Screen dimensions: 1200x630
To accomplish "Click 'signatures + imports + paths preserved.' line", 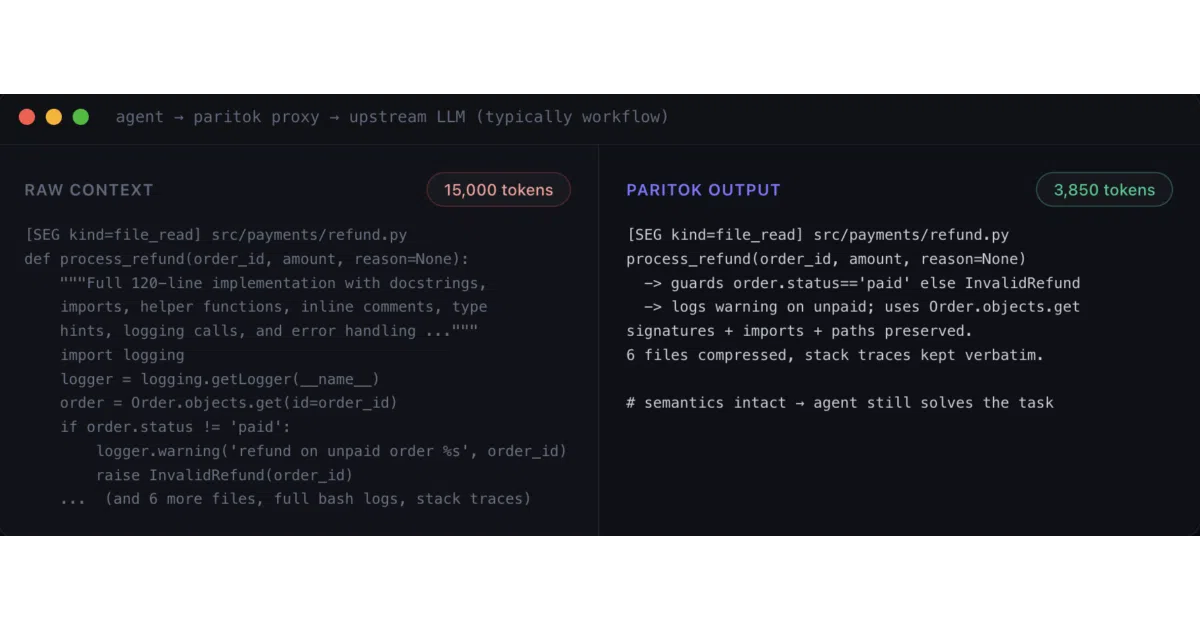I will 800,331.
